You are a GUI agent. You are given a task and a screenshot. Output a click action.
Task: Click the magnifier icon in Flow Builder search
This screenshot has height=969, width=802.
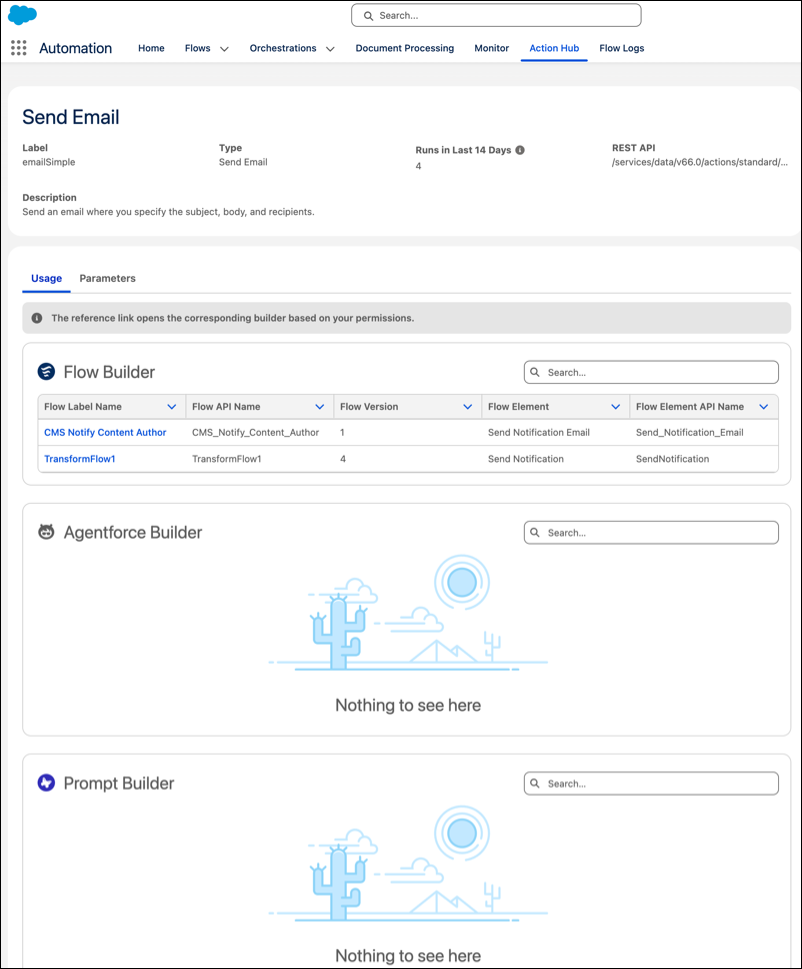point(535,372)
